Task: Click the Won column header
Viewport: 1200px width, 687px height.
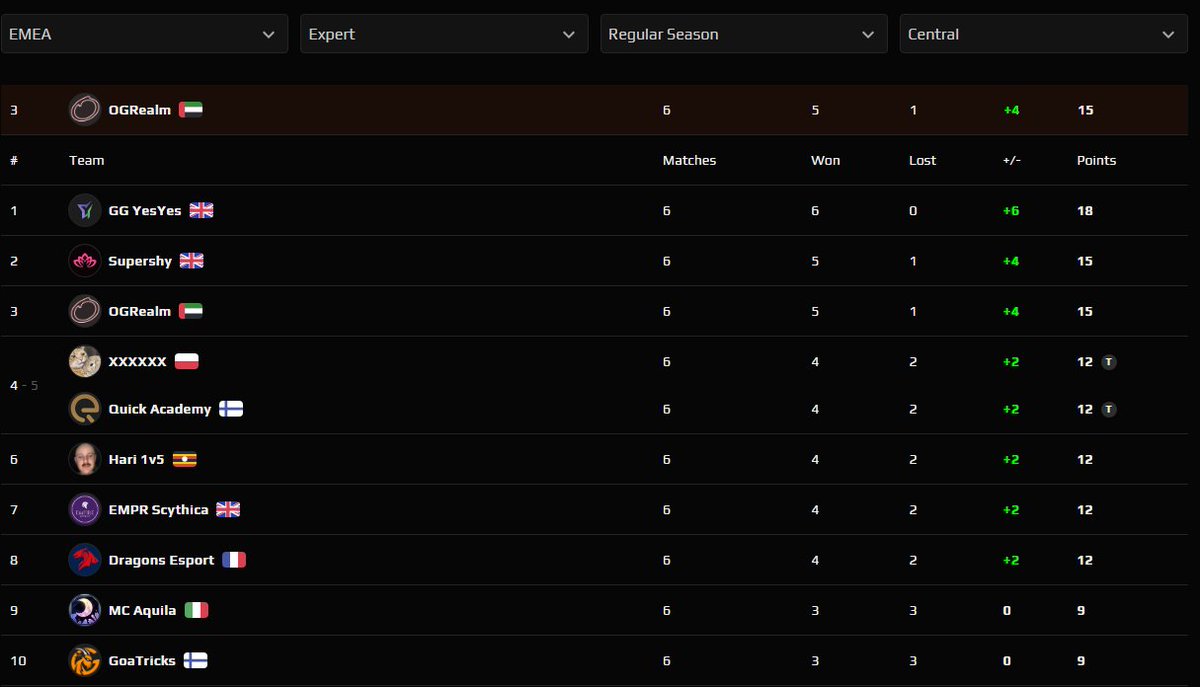Action: tap(825, 160)
